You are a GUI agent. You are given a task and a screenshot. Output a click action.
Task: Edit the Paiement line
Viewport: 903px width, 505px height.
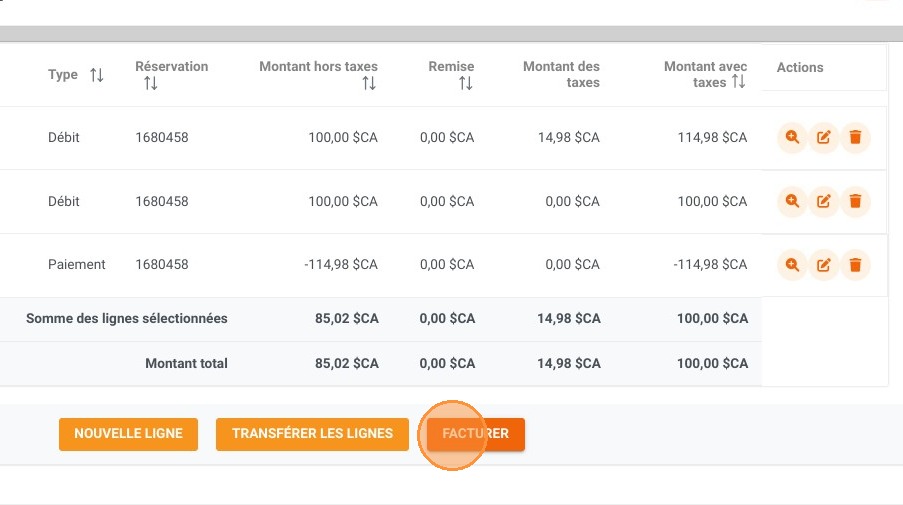pos(824,264)
